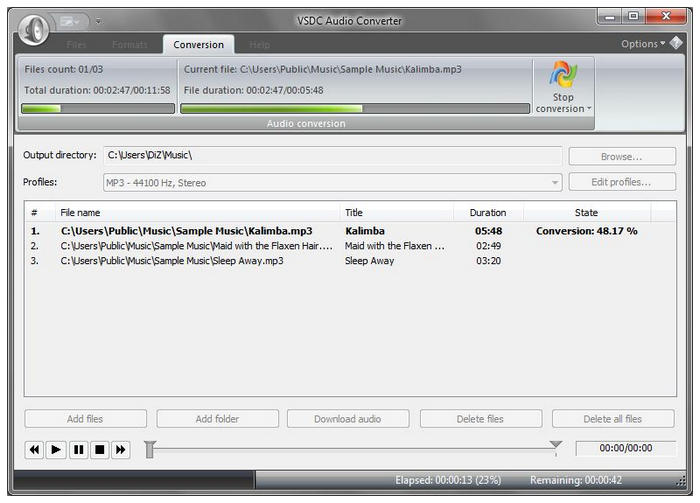Sort by the Title column header
Screen dimensions: 700x503
coord(397,212)
